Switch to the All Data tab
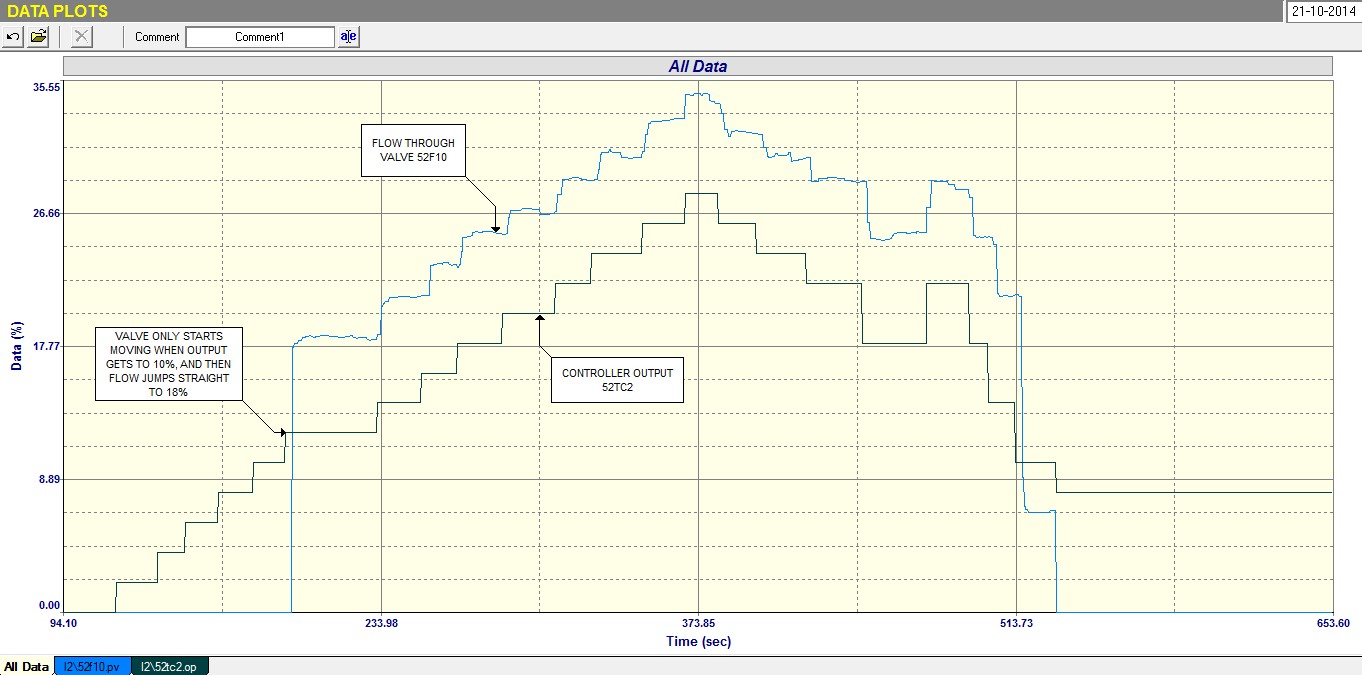Image resolution: width=1362 pixels, height=675 pixels. coord(27,666)
